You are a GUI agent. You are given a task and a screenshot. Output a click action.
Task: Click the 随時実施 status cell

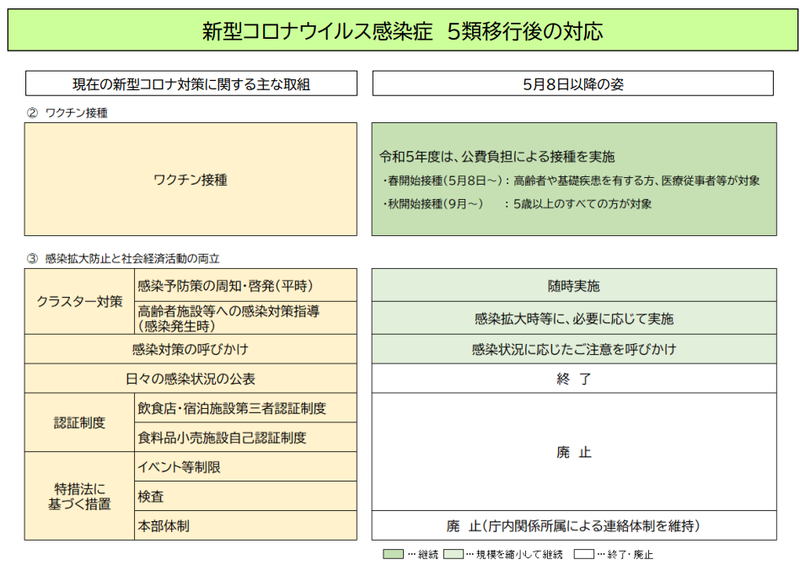click(x=574, y=285)
